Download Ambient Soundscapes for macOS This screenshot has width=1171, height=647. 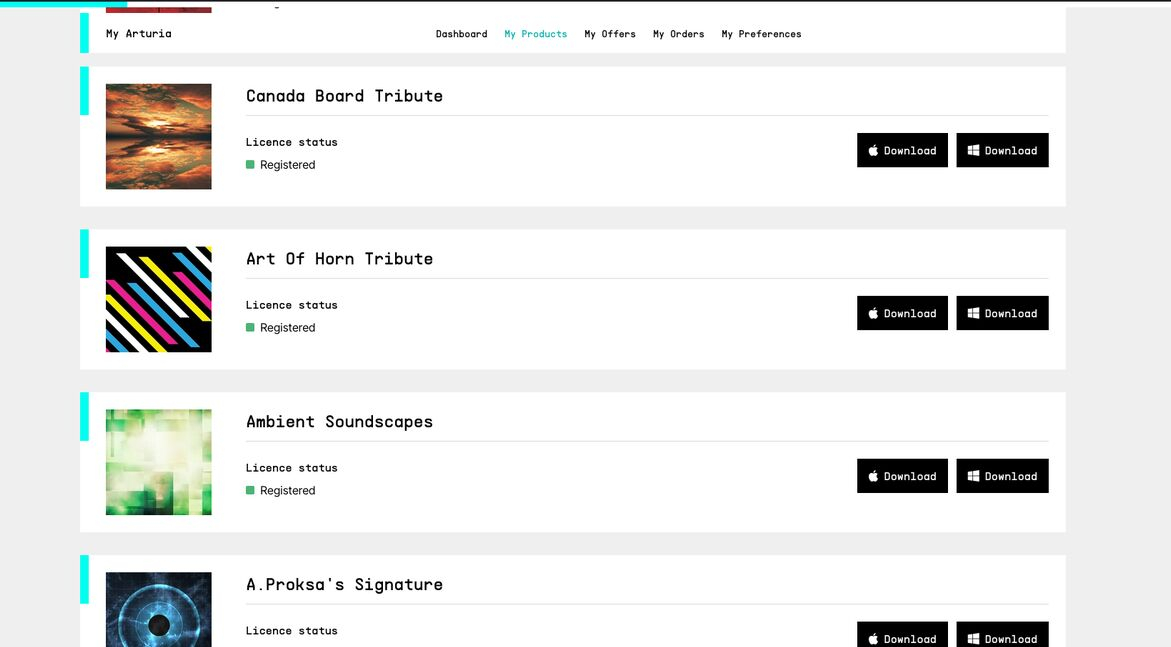coord(902,476)
